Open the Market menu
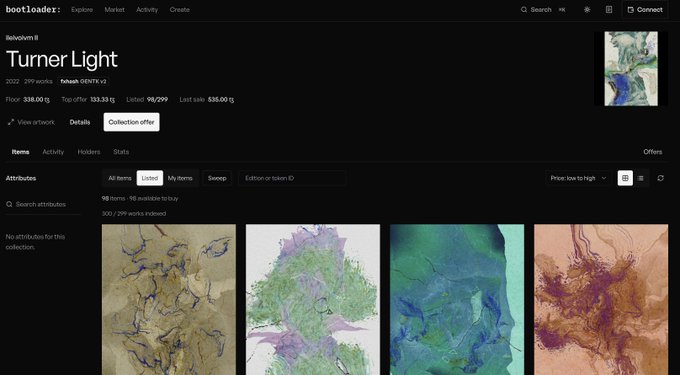This screenshot has height=375, width=680. click(114, 10)
